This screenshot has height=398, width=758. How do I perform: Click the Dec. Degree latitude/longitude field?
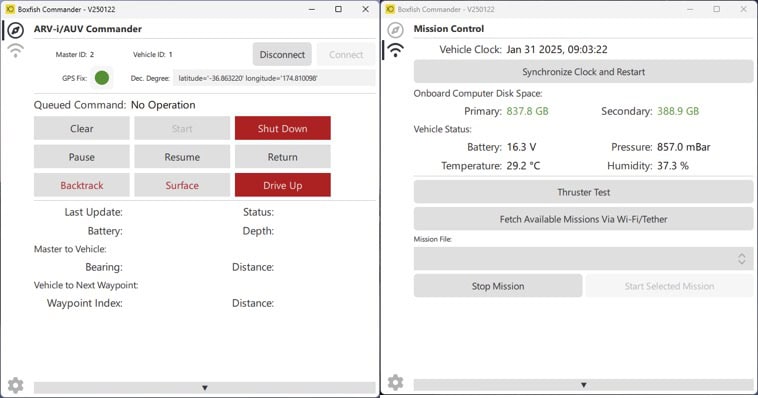(274, 78)
